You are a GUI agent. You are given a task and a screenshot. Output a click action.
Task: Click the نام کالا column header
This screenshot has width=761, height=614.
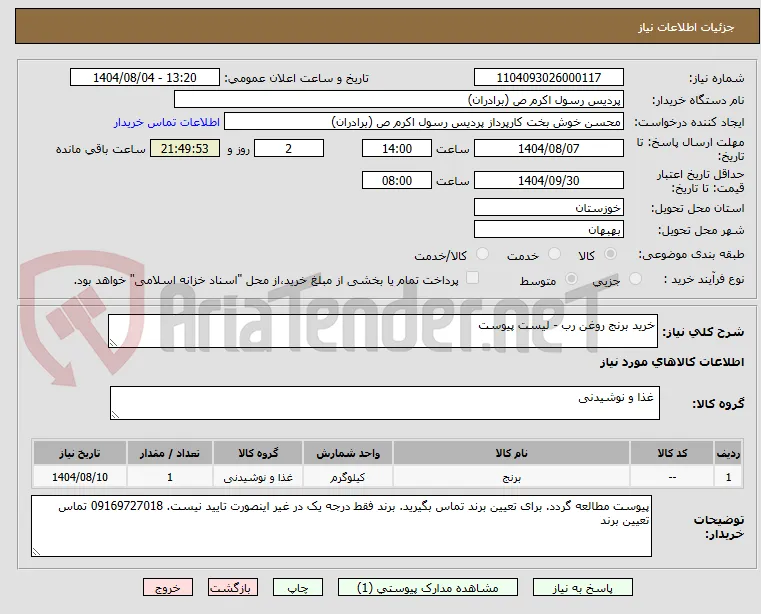click(x=512, y=453)
